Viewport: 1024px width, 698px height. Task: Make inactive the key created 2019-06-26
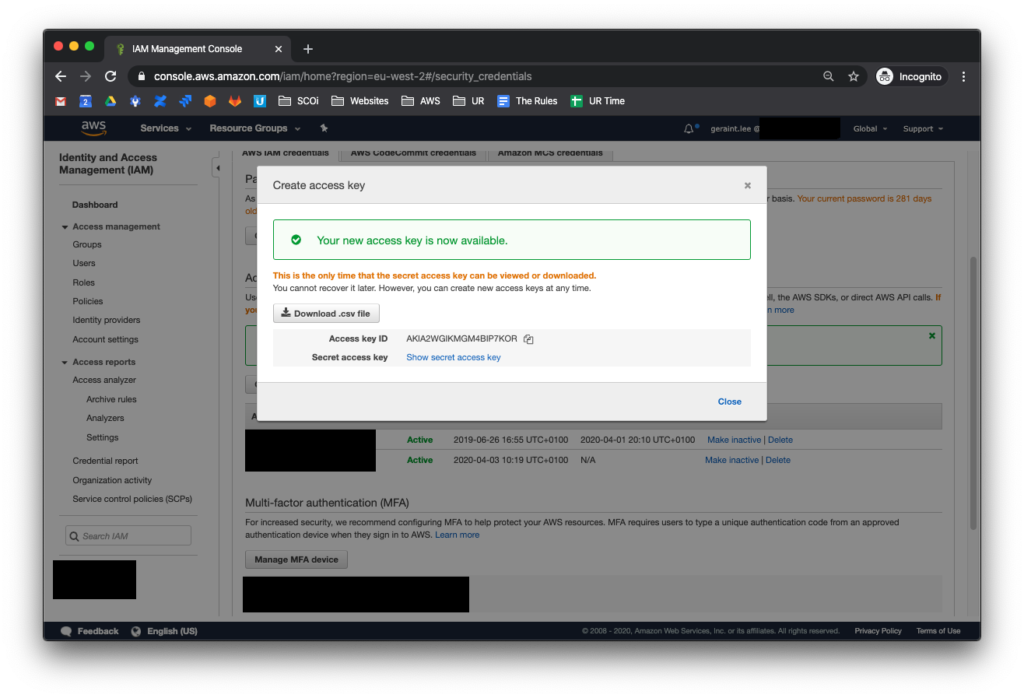coord(734,440)
